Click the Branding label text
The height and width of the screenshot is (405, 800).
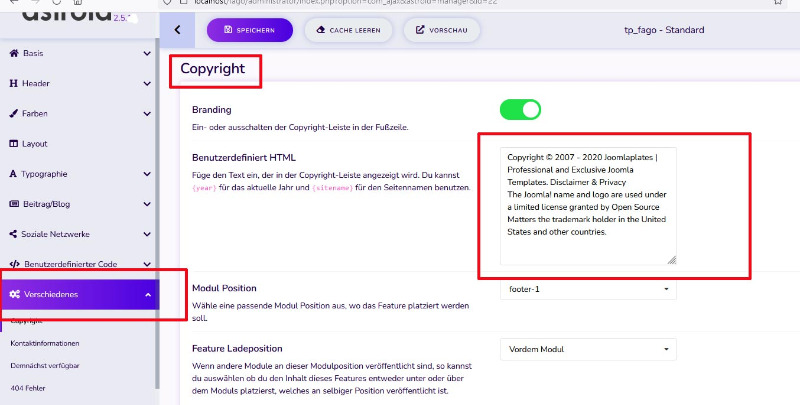pos(212,110)
